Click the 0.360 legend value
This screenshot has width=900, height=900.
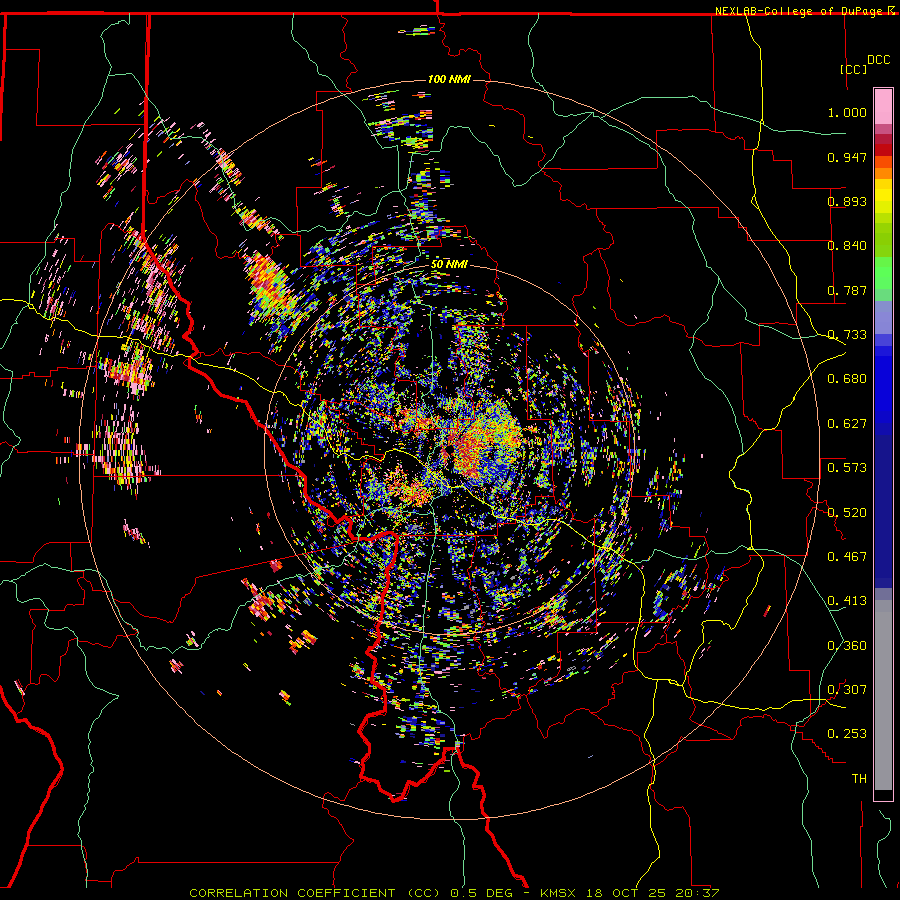847,646
